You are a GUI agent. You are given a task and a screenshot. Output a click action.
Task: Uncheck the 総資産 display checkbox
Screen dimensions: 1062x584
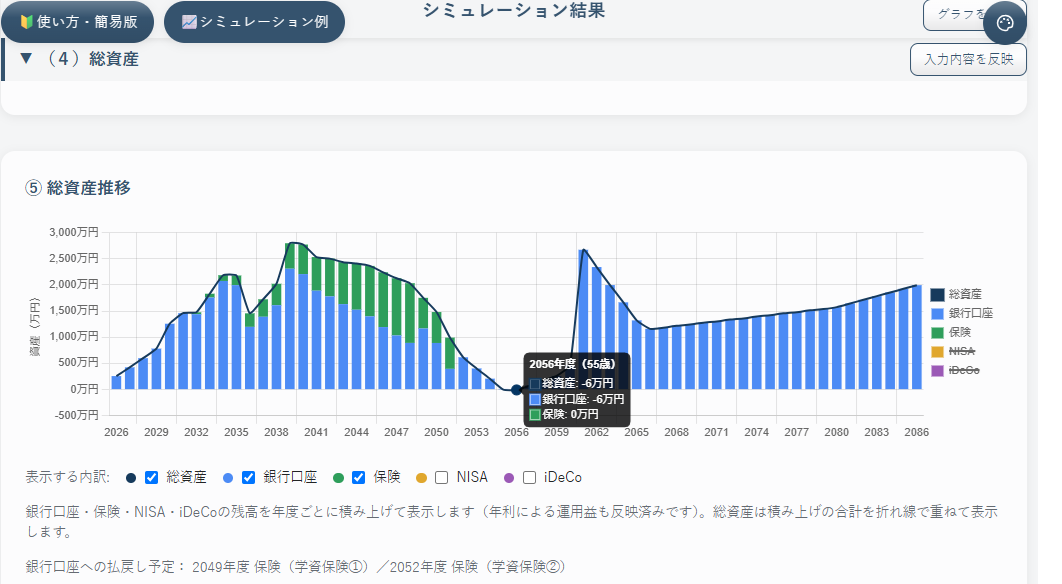click(x=152, y=478)
